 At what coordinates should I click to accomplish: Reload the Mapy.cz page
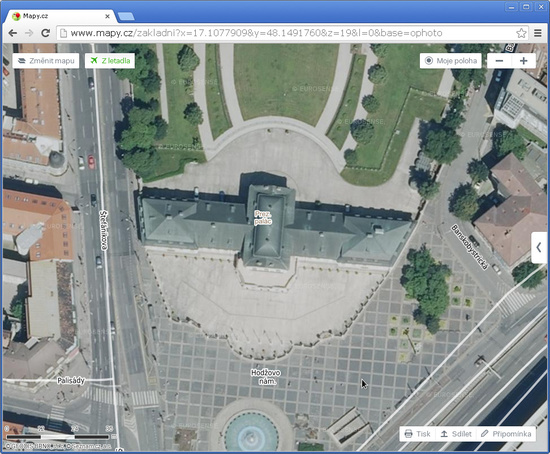point(45,33)
